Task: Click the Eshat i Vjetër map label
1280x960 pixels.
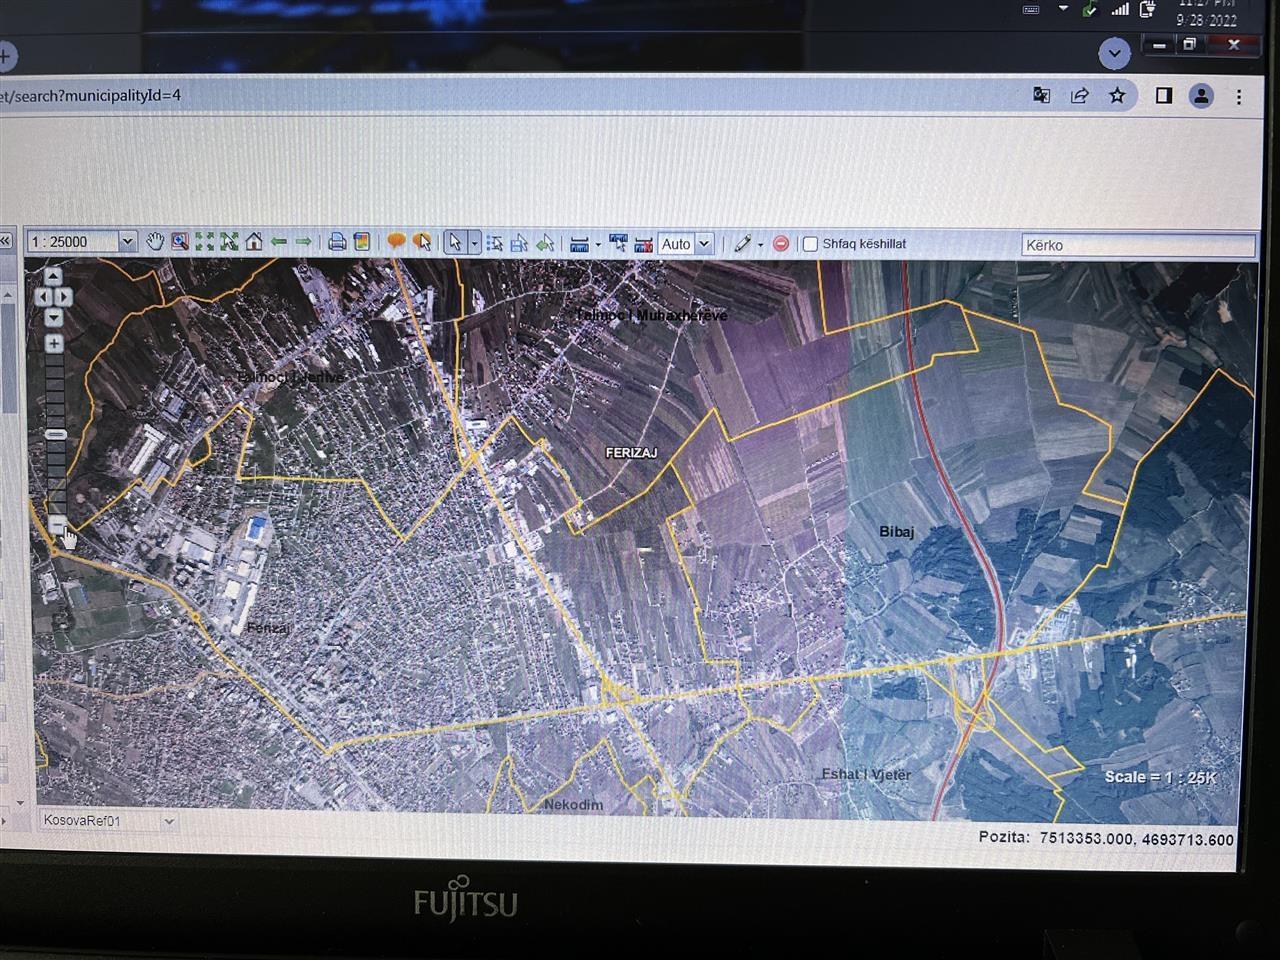Action: pyautogui.click(x=866, y=774)
